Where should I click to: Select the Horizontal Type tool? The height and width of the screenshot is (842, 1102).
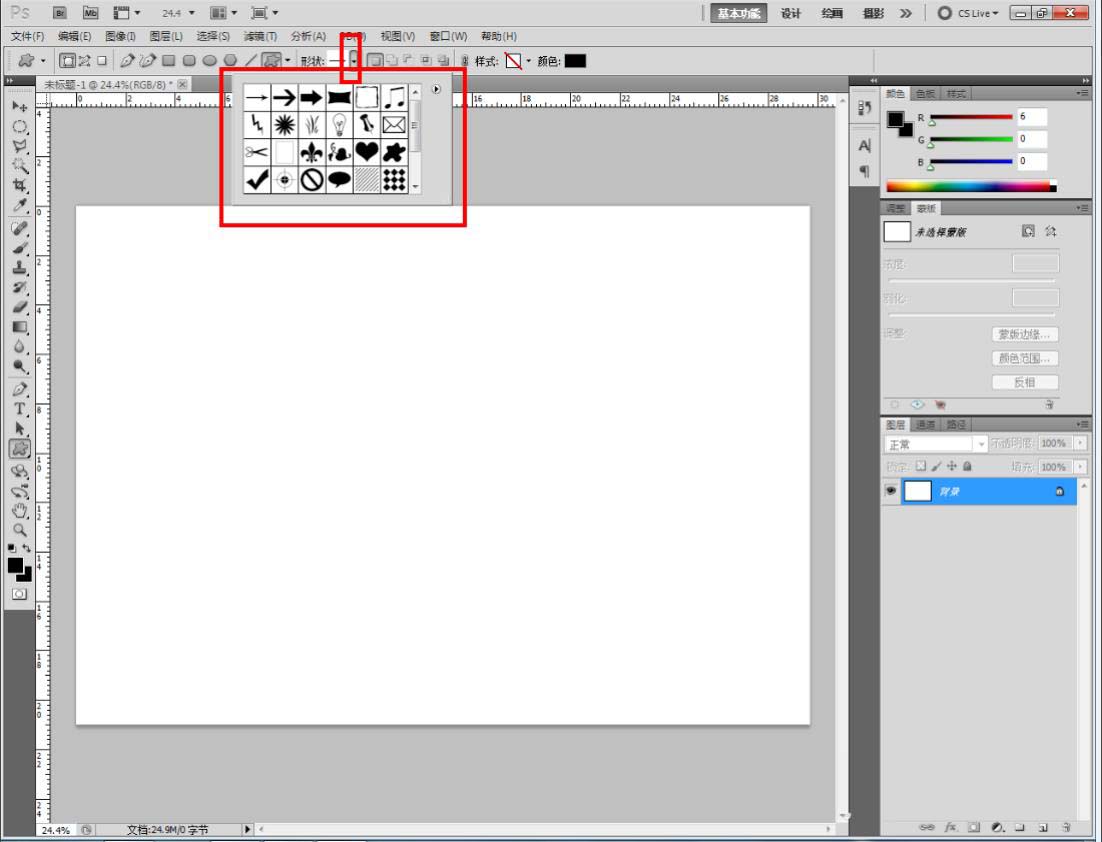[x=20, y=409]
